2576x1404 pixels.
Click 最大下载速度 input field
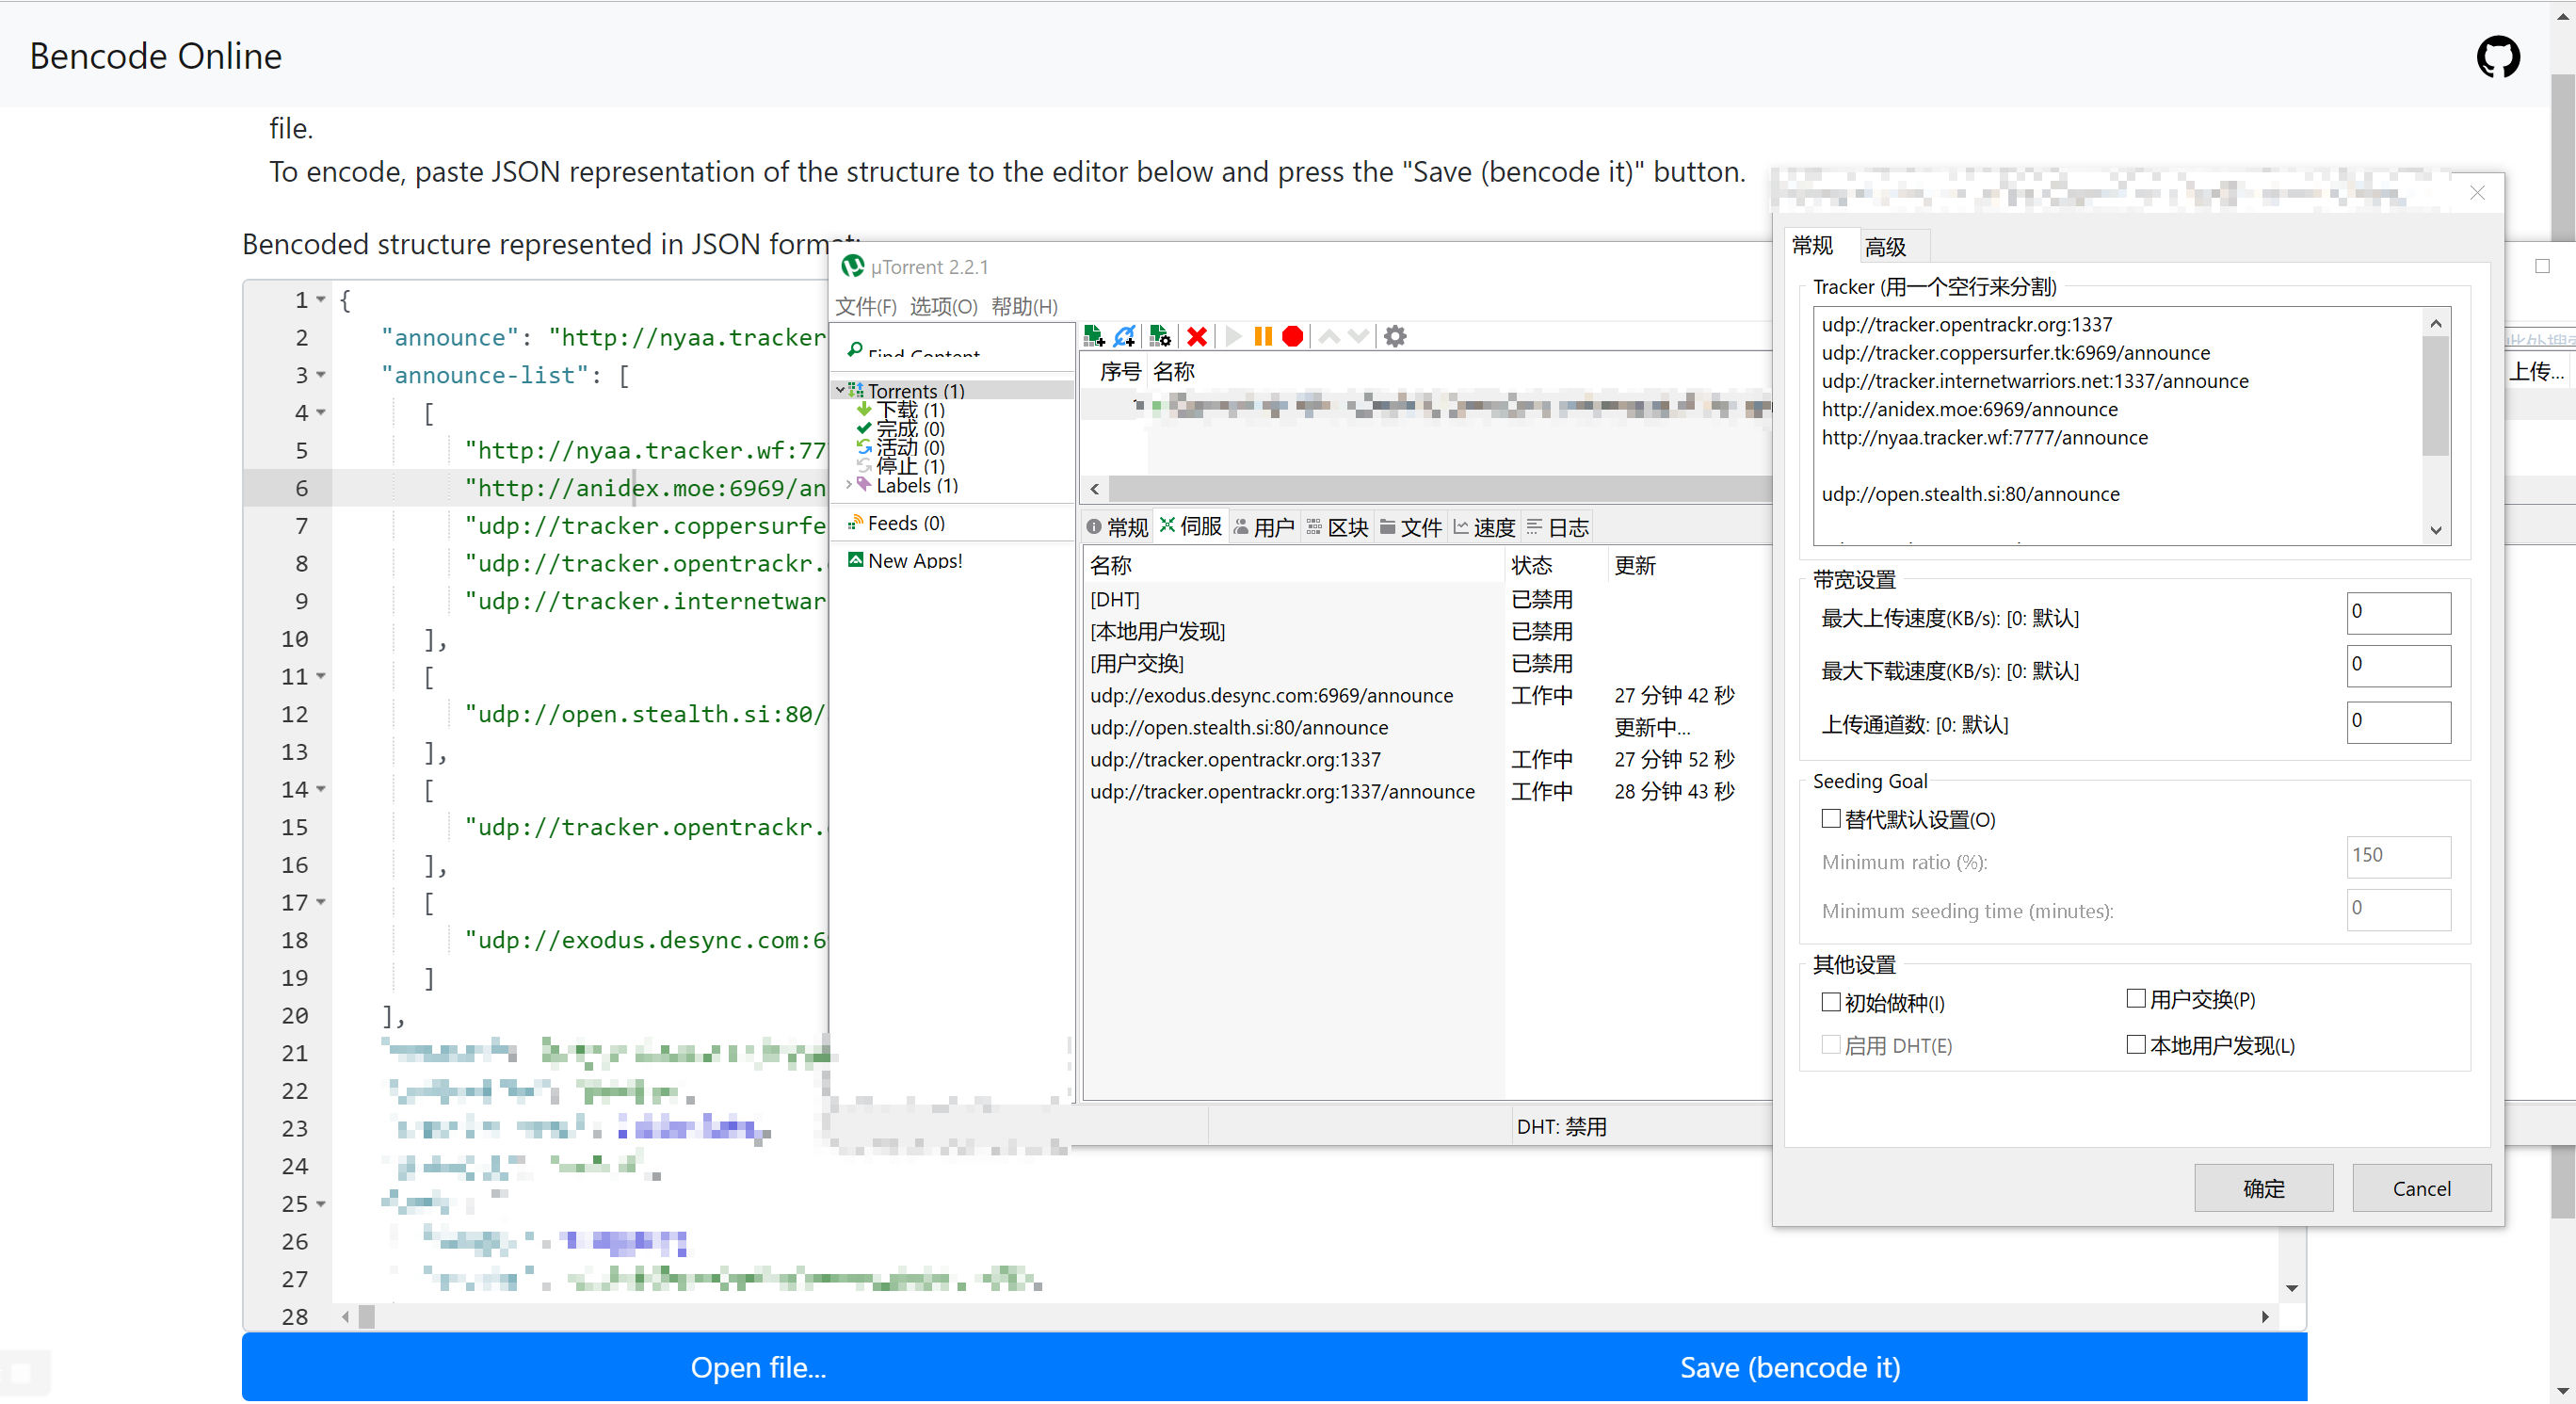tap(2398, 665)
